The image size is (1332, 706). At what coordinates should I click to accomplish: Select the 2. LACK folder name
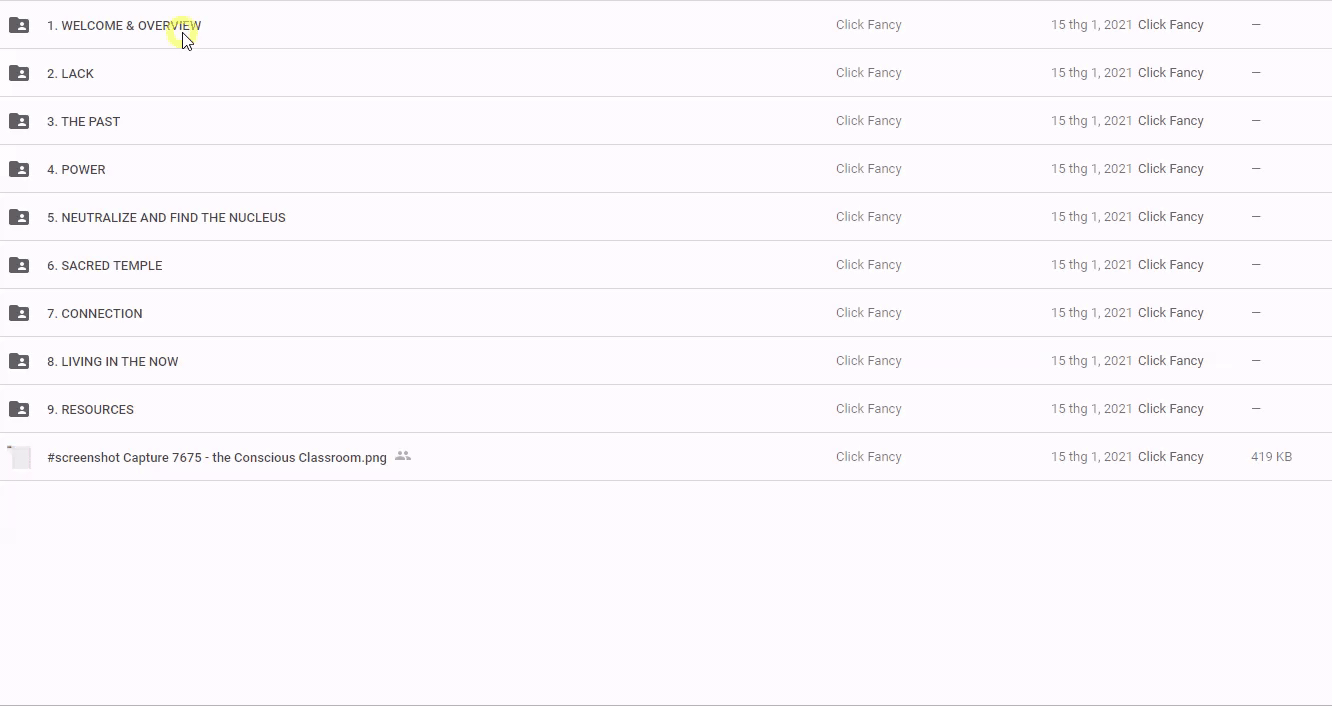pyautogui.click(x=70, y=74)
